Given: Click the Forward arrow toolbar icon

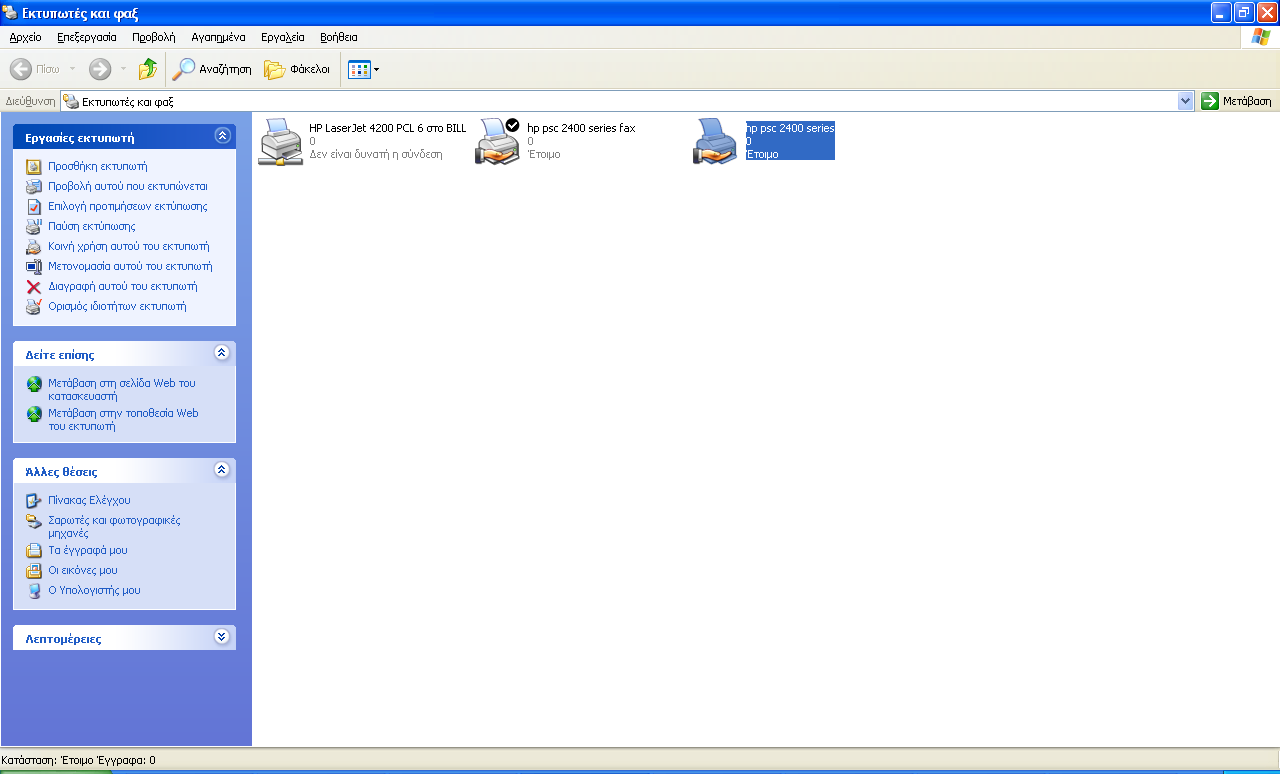Looking at the screenshot, I should coord(100,69).
